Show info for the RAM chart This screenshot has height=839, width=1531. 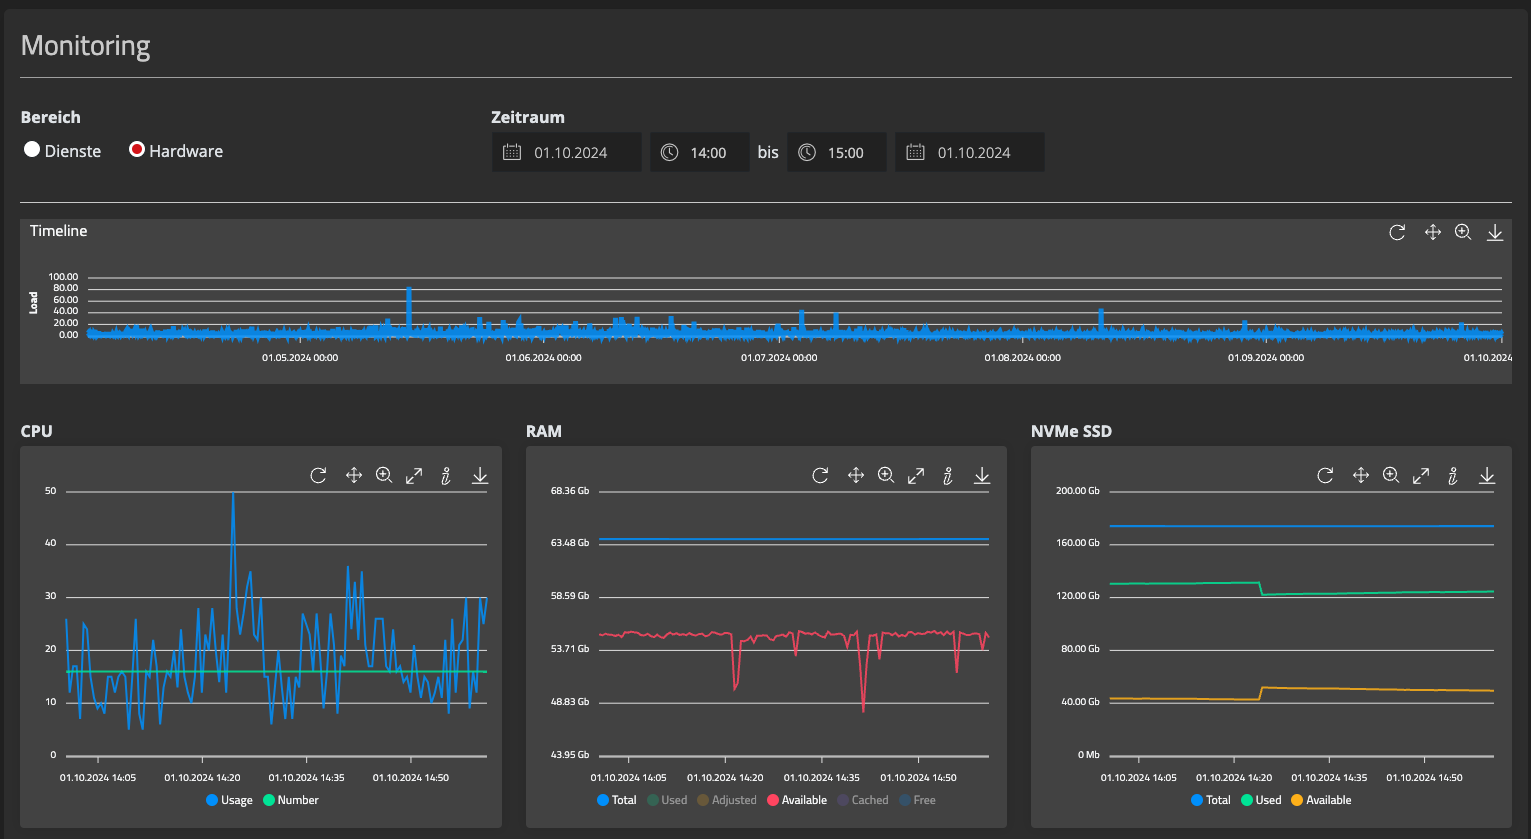click(x=948, y=476)
